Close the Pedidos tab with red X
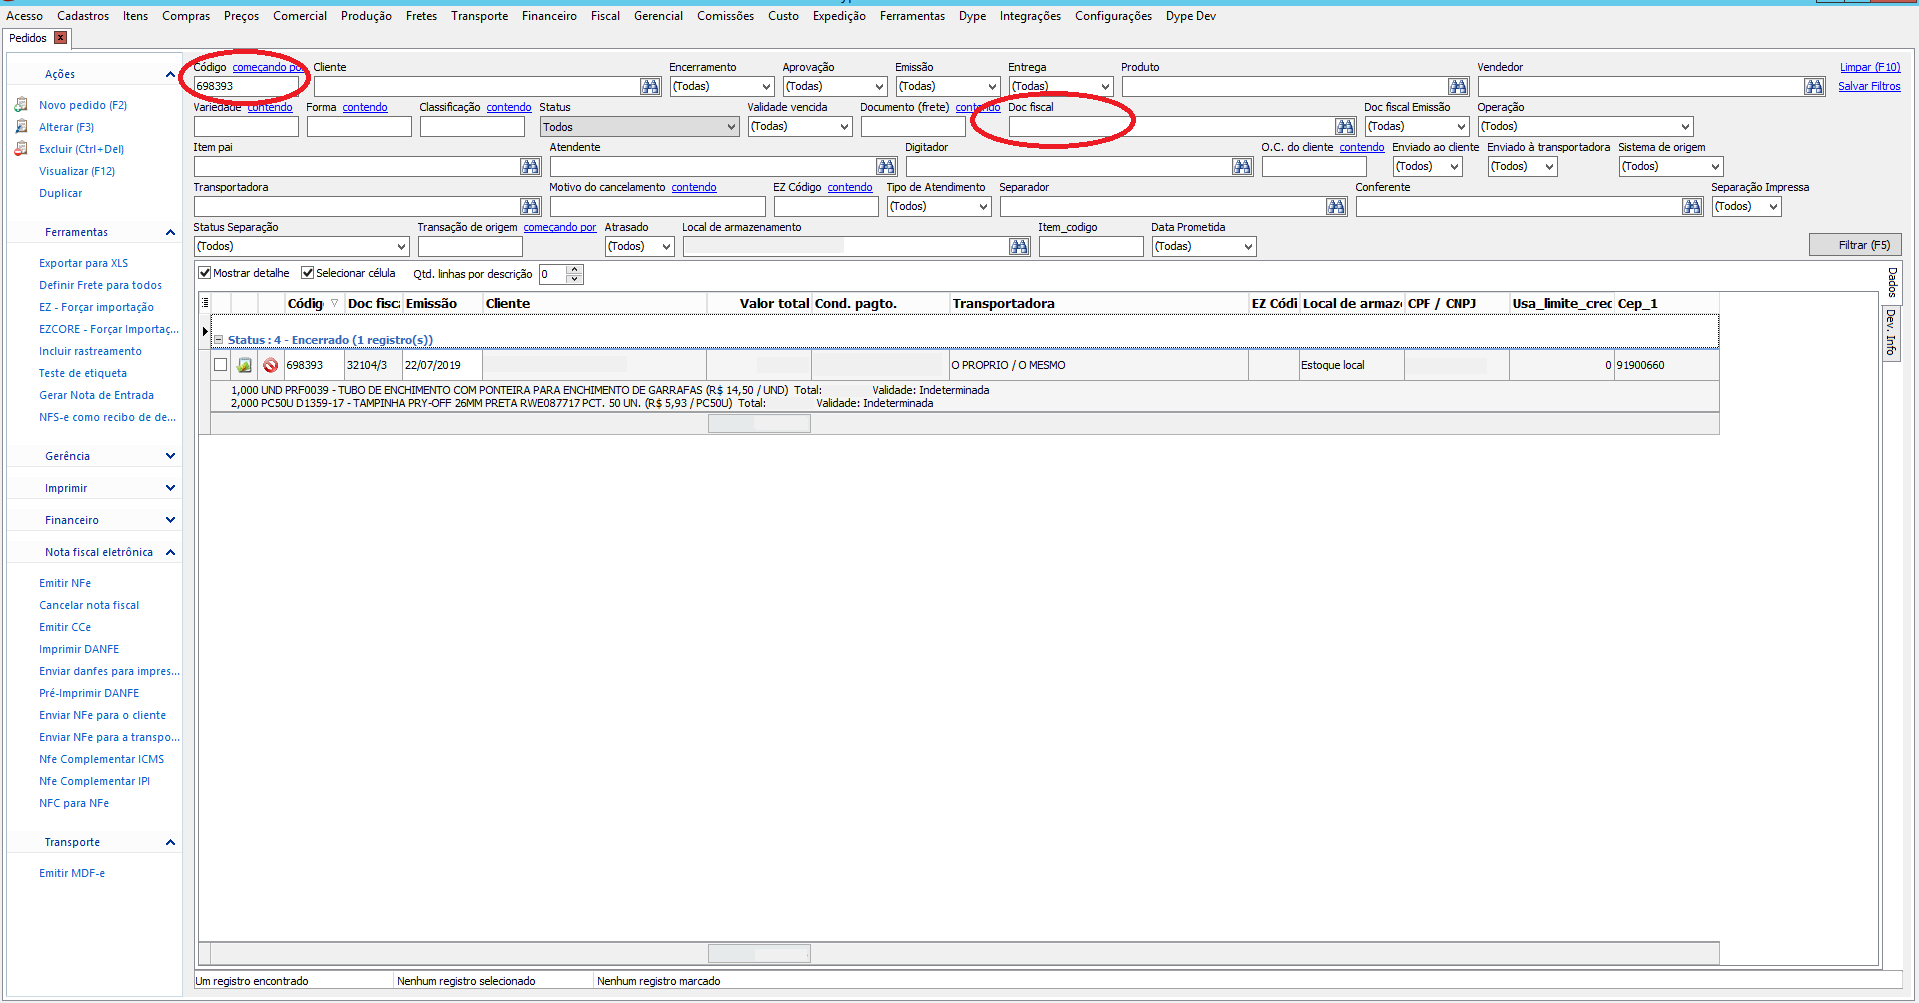This screenshot has height=1003, width=1919. click(x=60, y=38)
